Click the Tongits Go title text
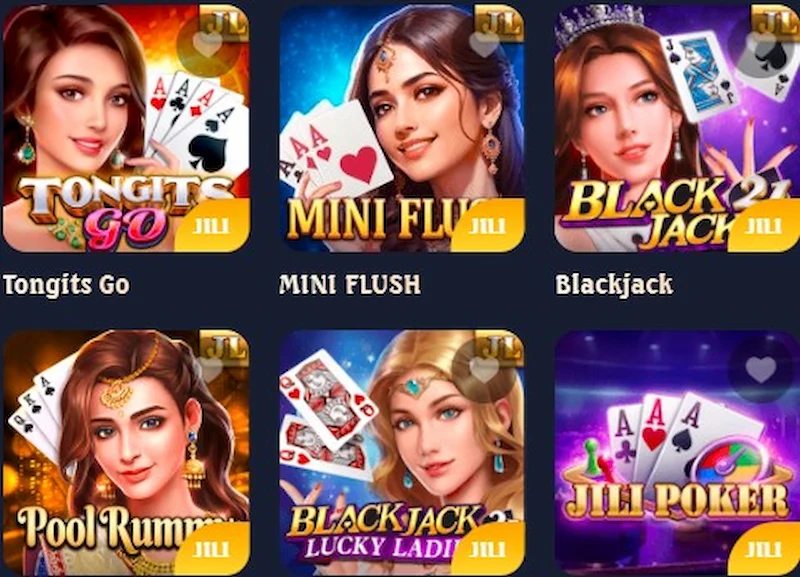This screenshot has height=577, width=800. tap(66, 285)
